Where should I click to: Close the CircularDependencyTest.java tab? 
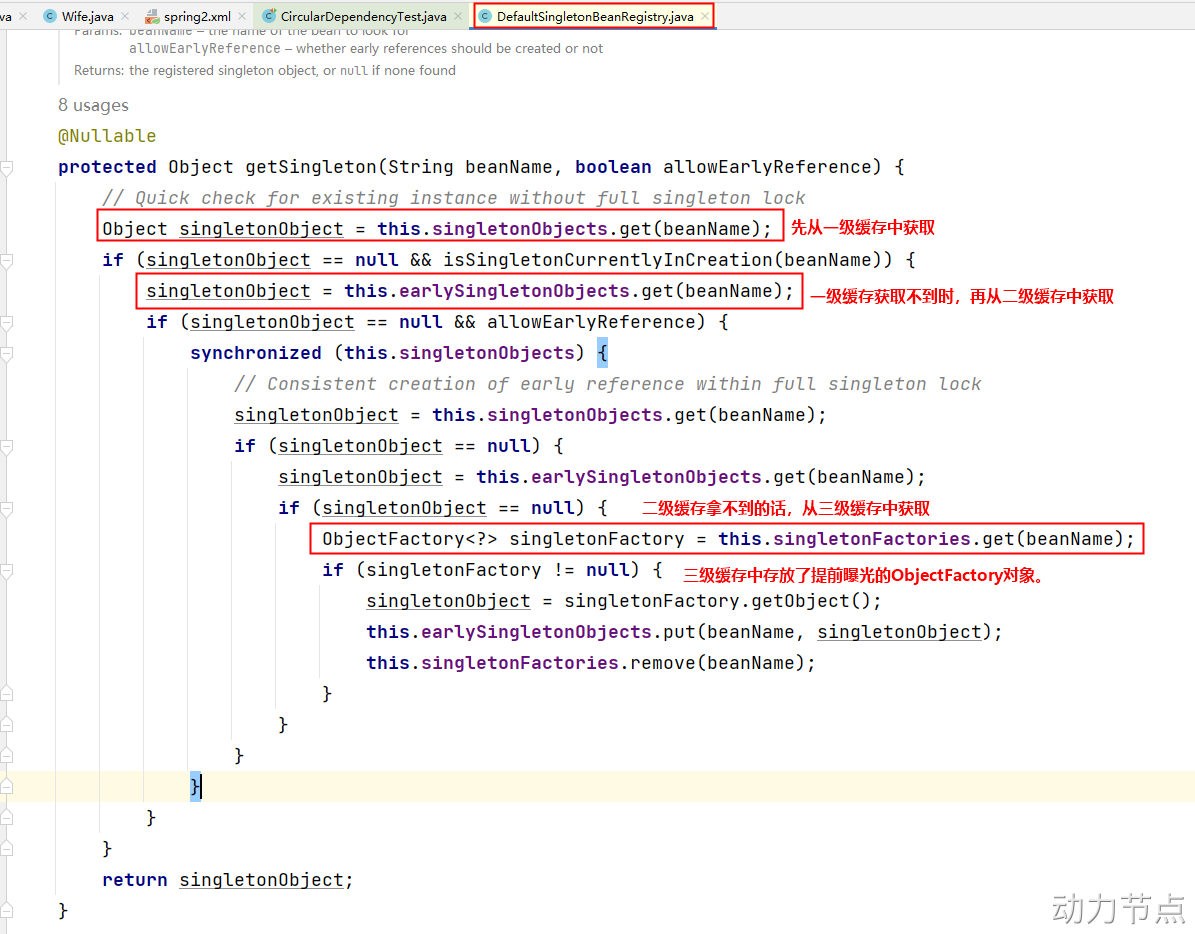click(x=458, y=16)
